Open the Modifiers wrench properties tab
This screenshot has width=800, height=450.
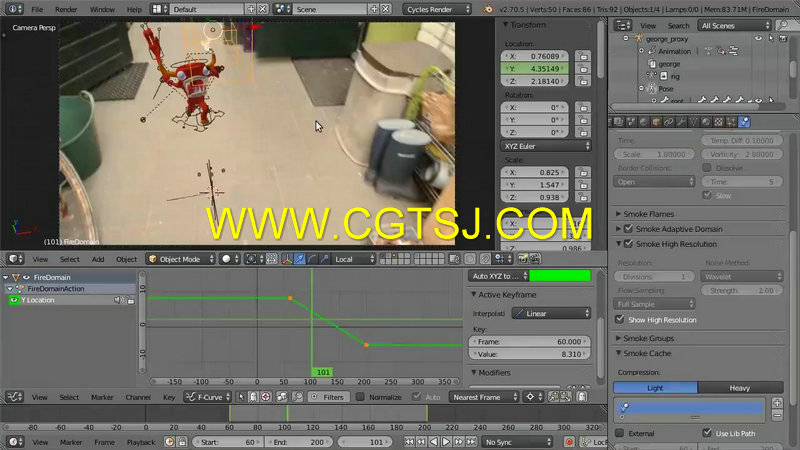tap(681, 122)
